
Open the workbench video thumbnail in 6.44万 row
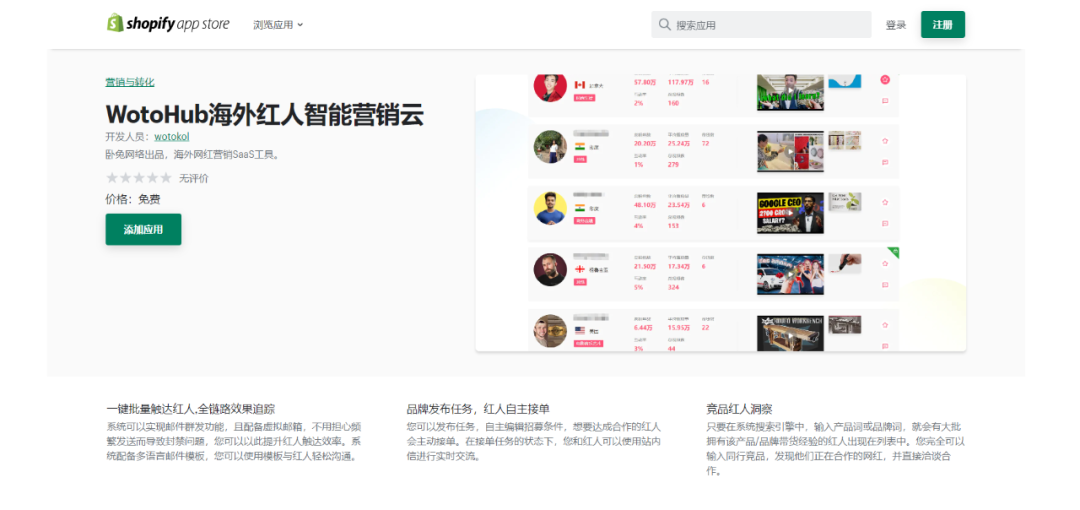pyautogui.click(x=790, y=334)
